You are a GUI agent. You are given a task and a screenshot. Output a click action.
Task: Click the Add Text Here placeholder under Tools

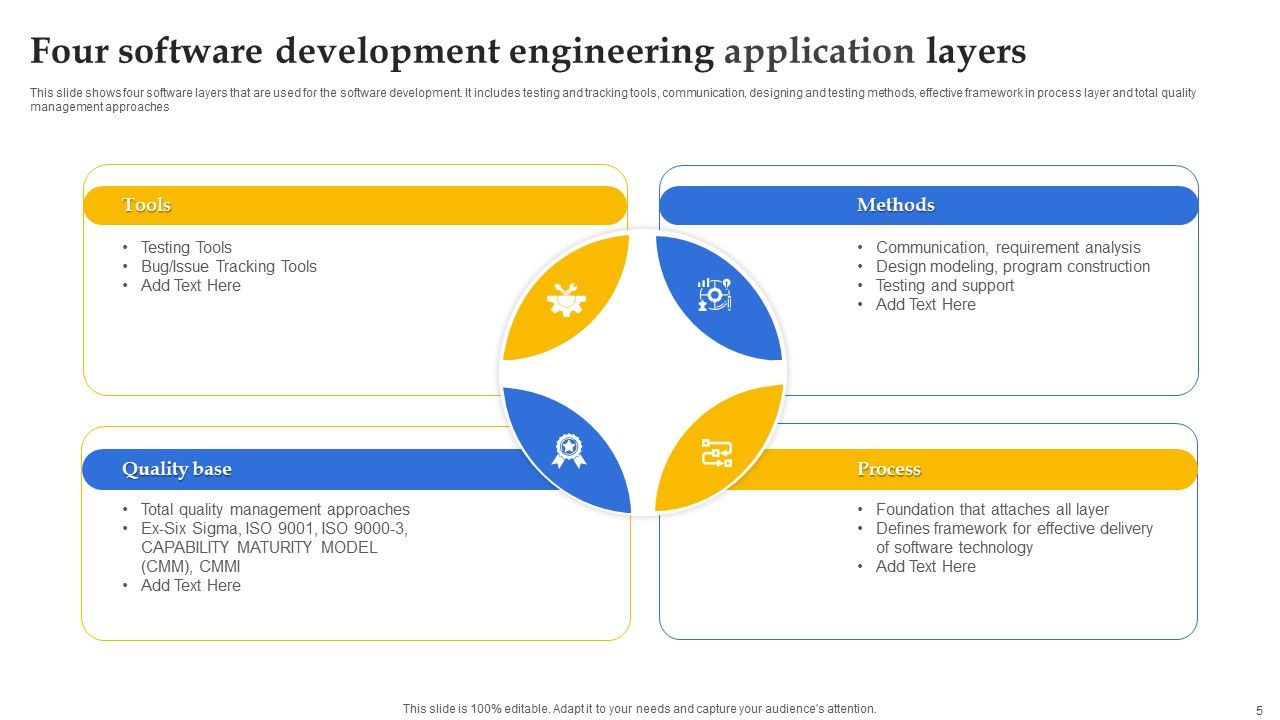191,285
